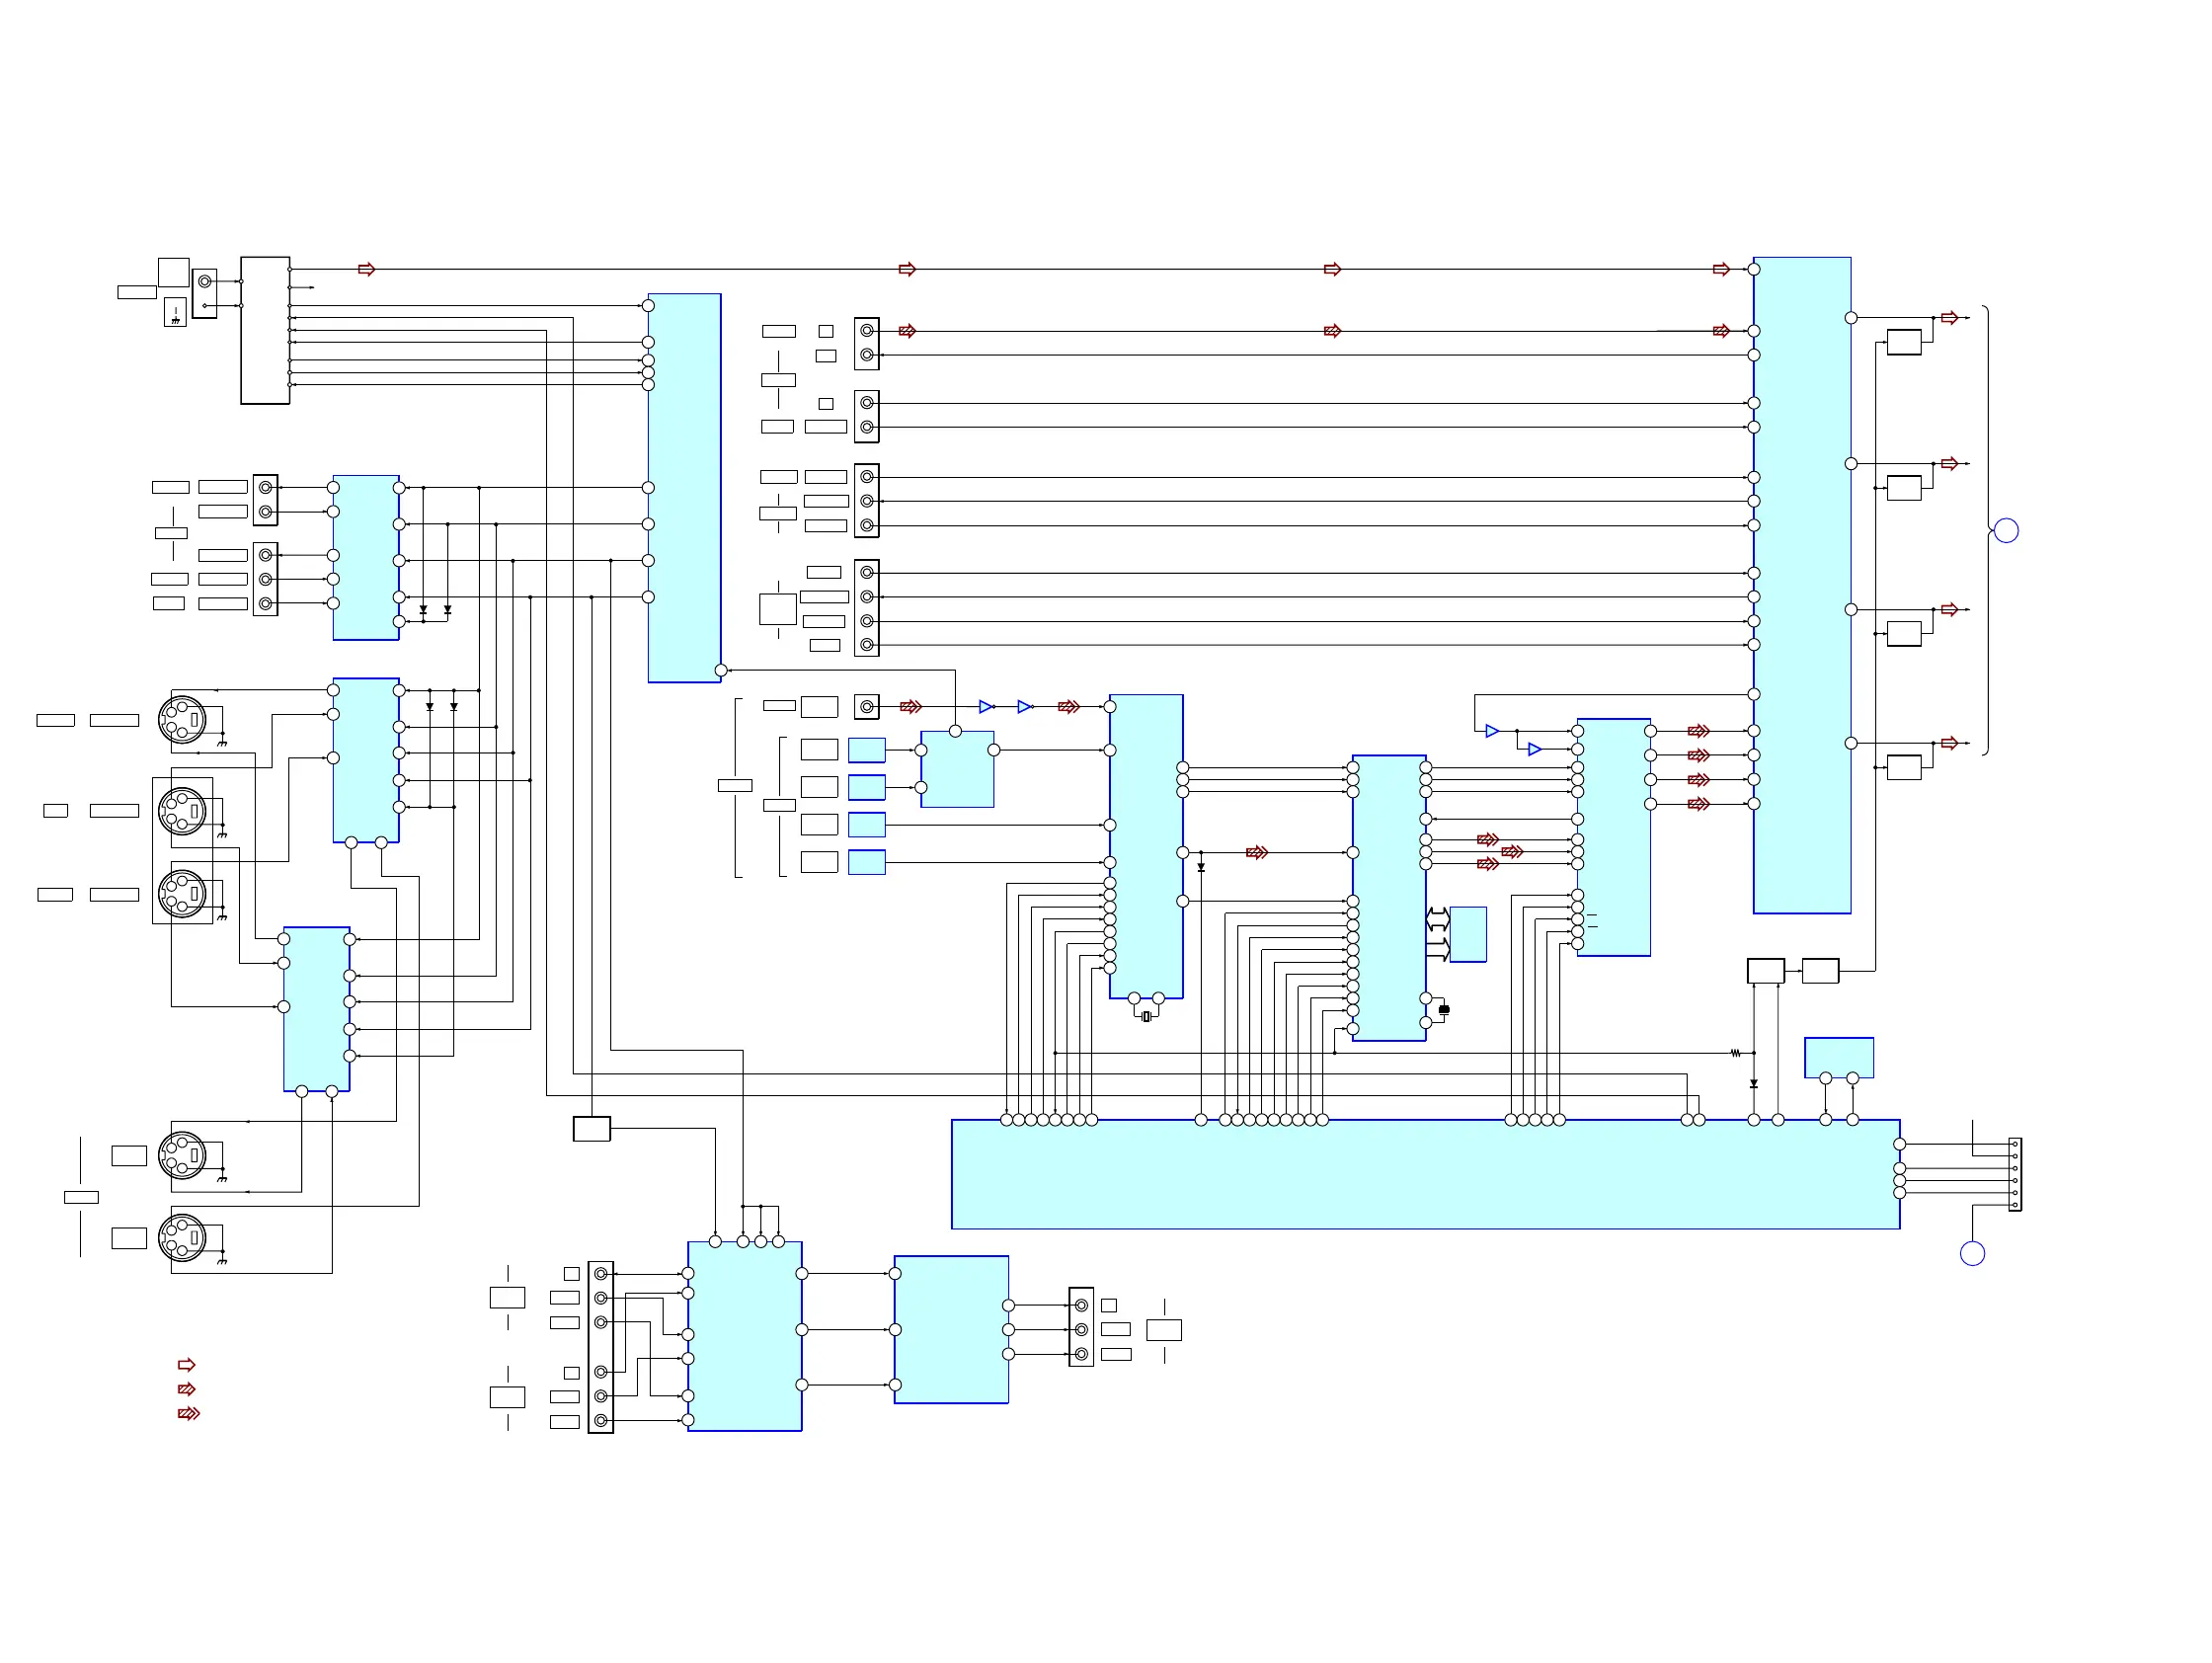Click the blue circle beside the right curly brace
Screen dimensions: 2212x1663
2006,531
